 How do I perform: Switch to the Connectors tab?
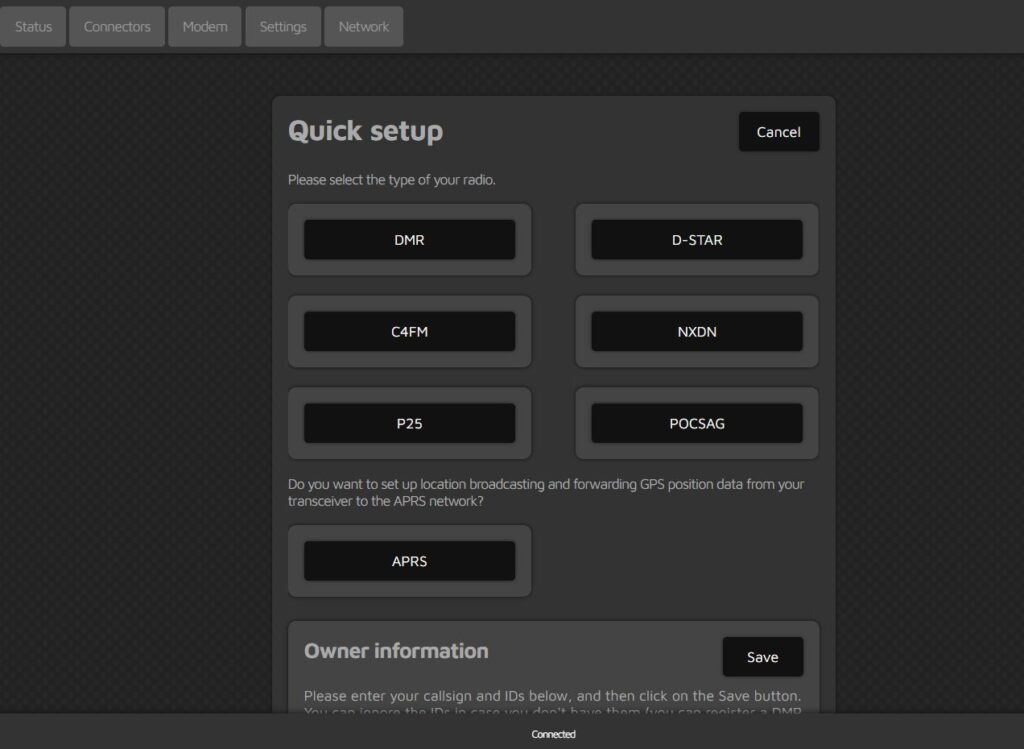pos(117,27)
